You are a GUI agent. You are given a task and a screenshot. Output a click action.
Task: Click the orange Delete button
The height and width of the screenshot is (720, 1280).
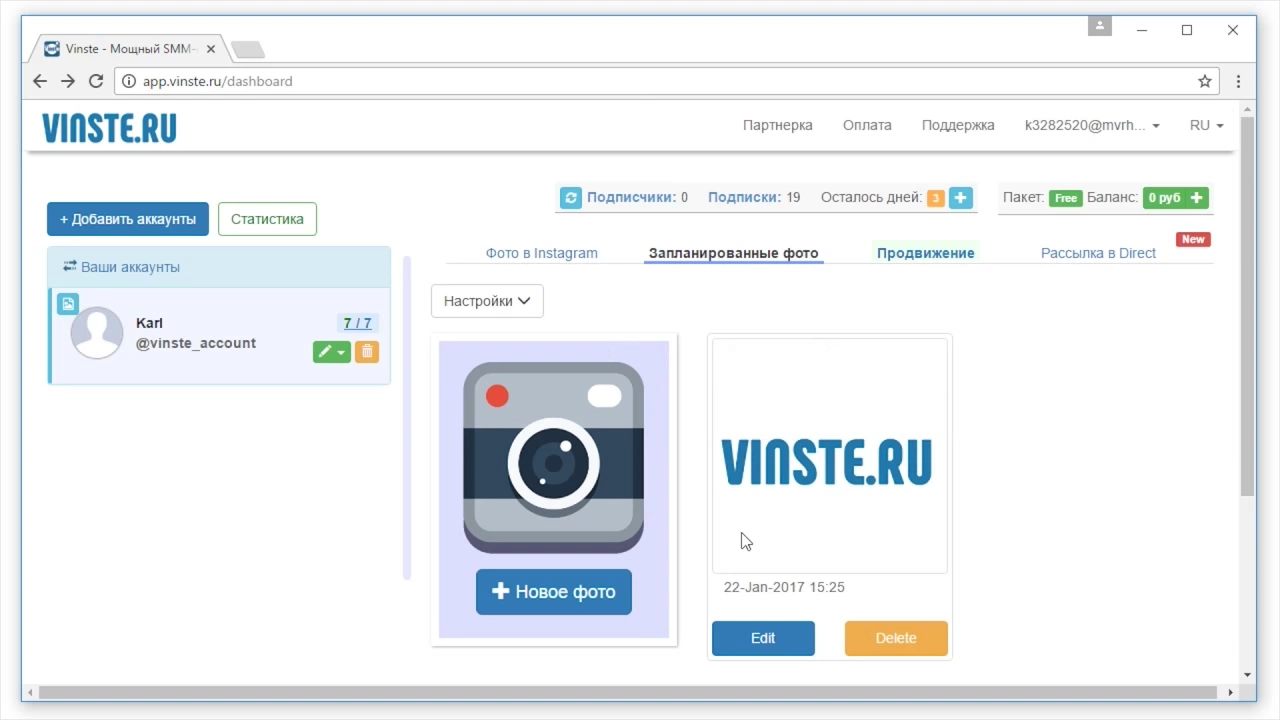[896, 638]
